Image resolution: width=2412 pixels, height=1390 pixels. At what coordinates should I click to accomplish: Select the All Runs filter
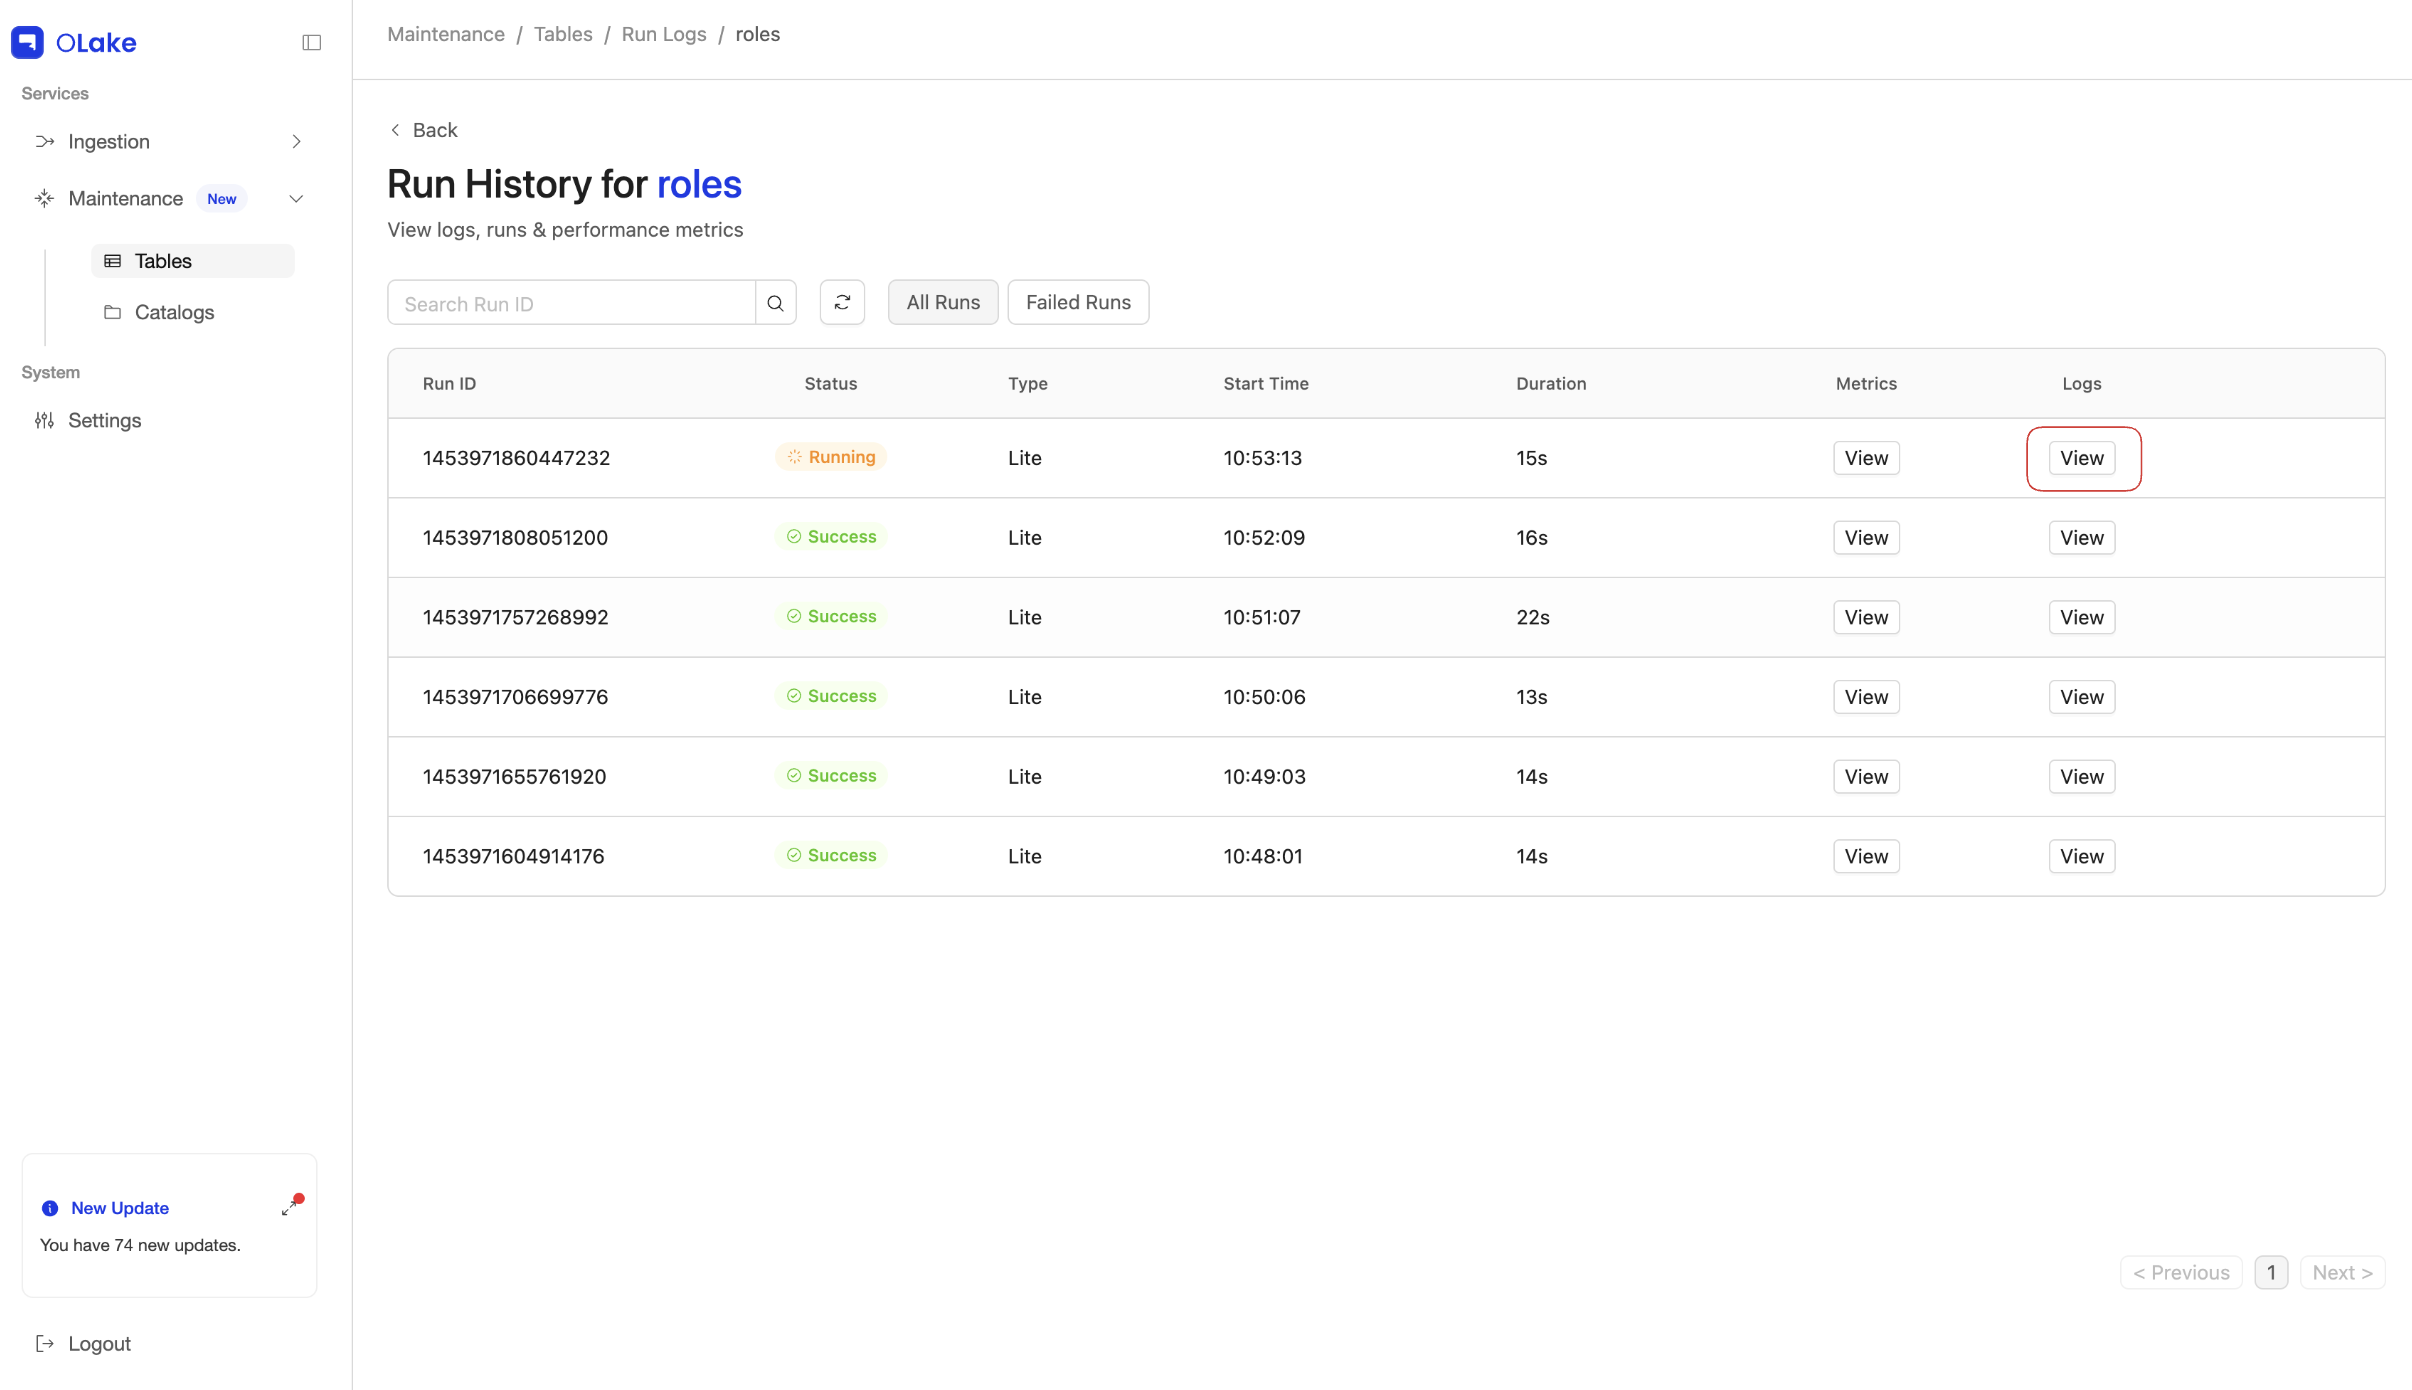coord(942,302)
